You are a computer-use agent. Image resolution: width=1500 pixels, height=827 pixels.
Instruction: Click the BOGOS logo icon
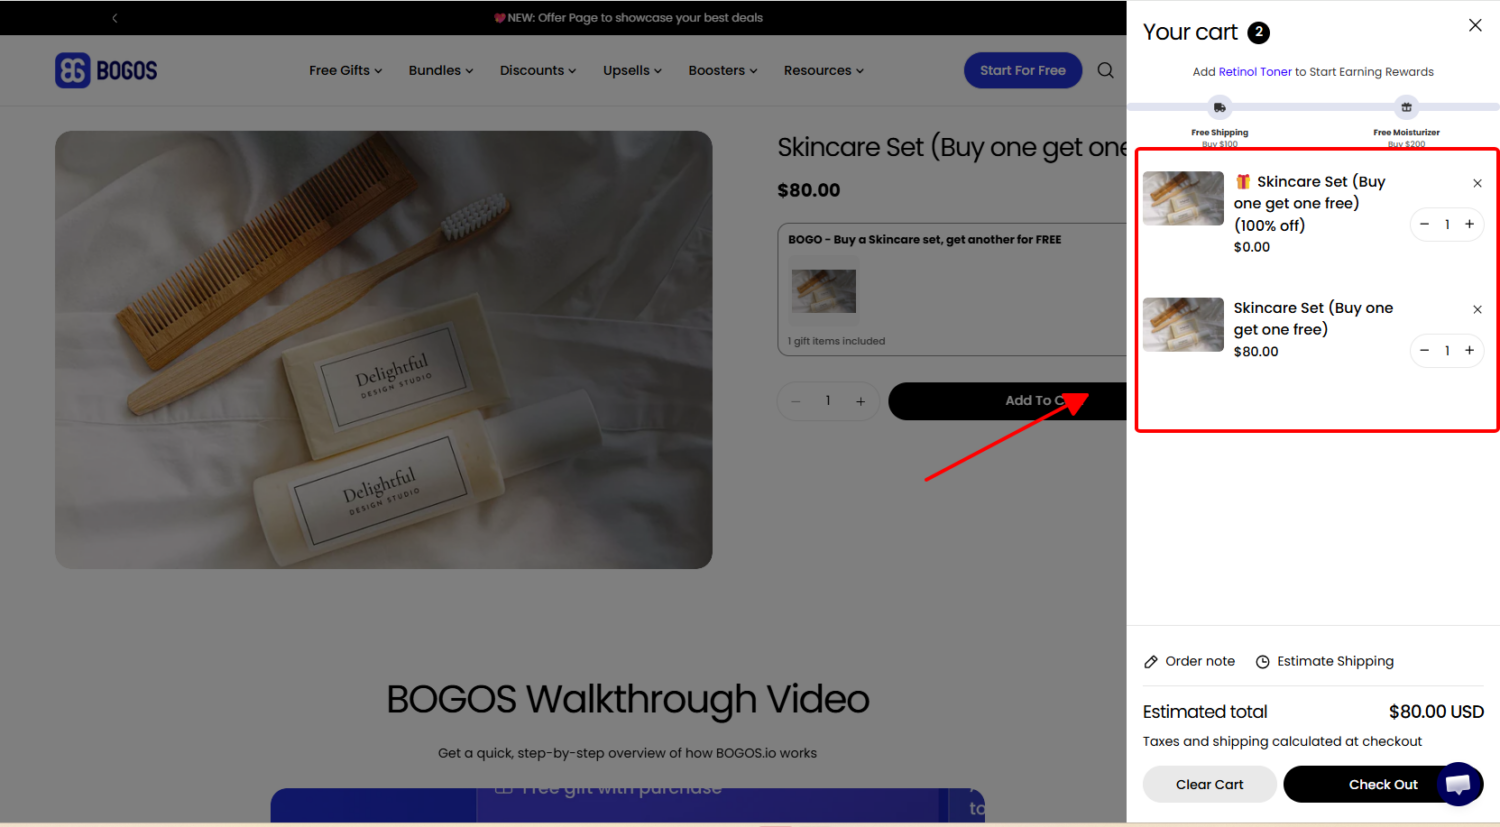pyautogui.click(x=70, y=70)
